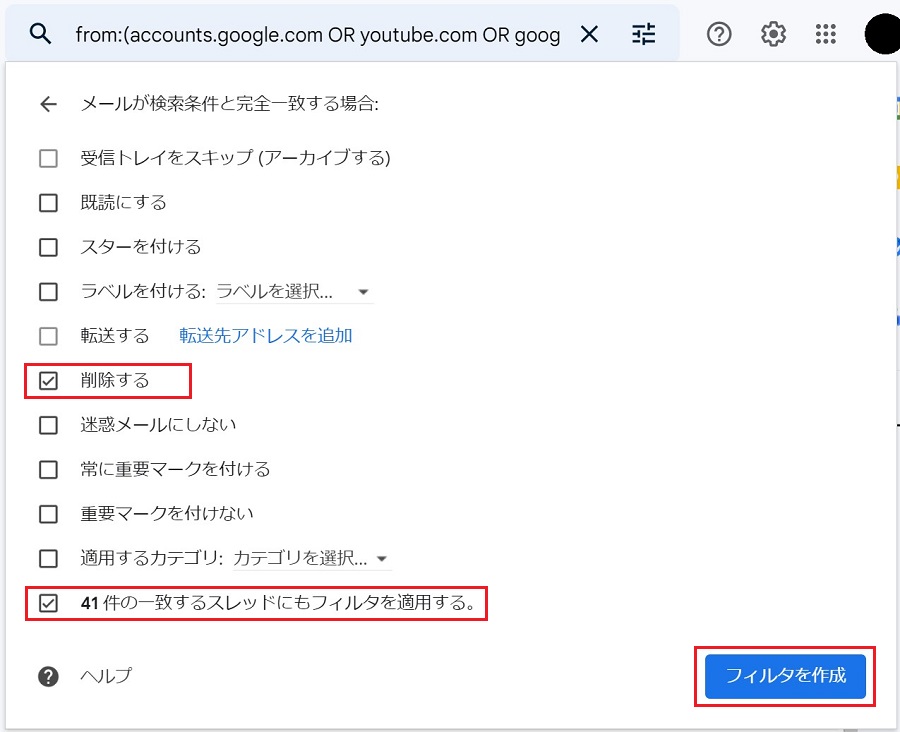Screen dimensions: 900x732
Task: Open the account profile avatar
Action: click(882, 34)
